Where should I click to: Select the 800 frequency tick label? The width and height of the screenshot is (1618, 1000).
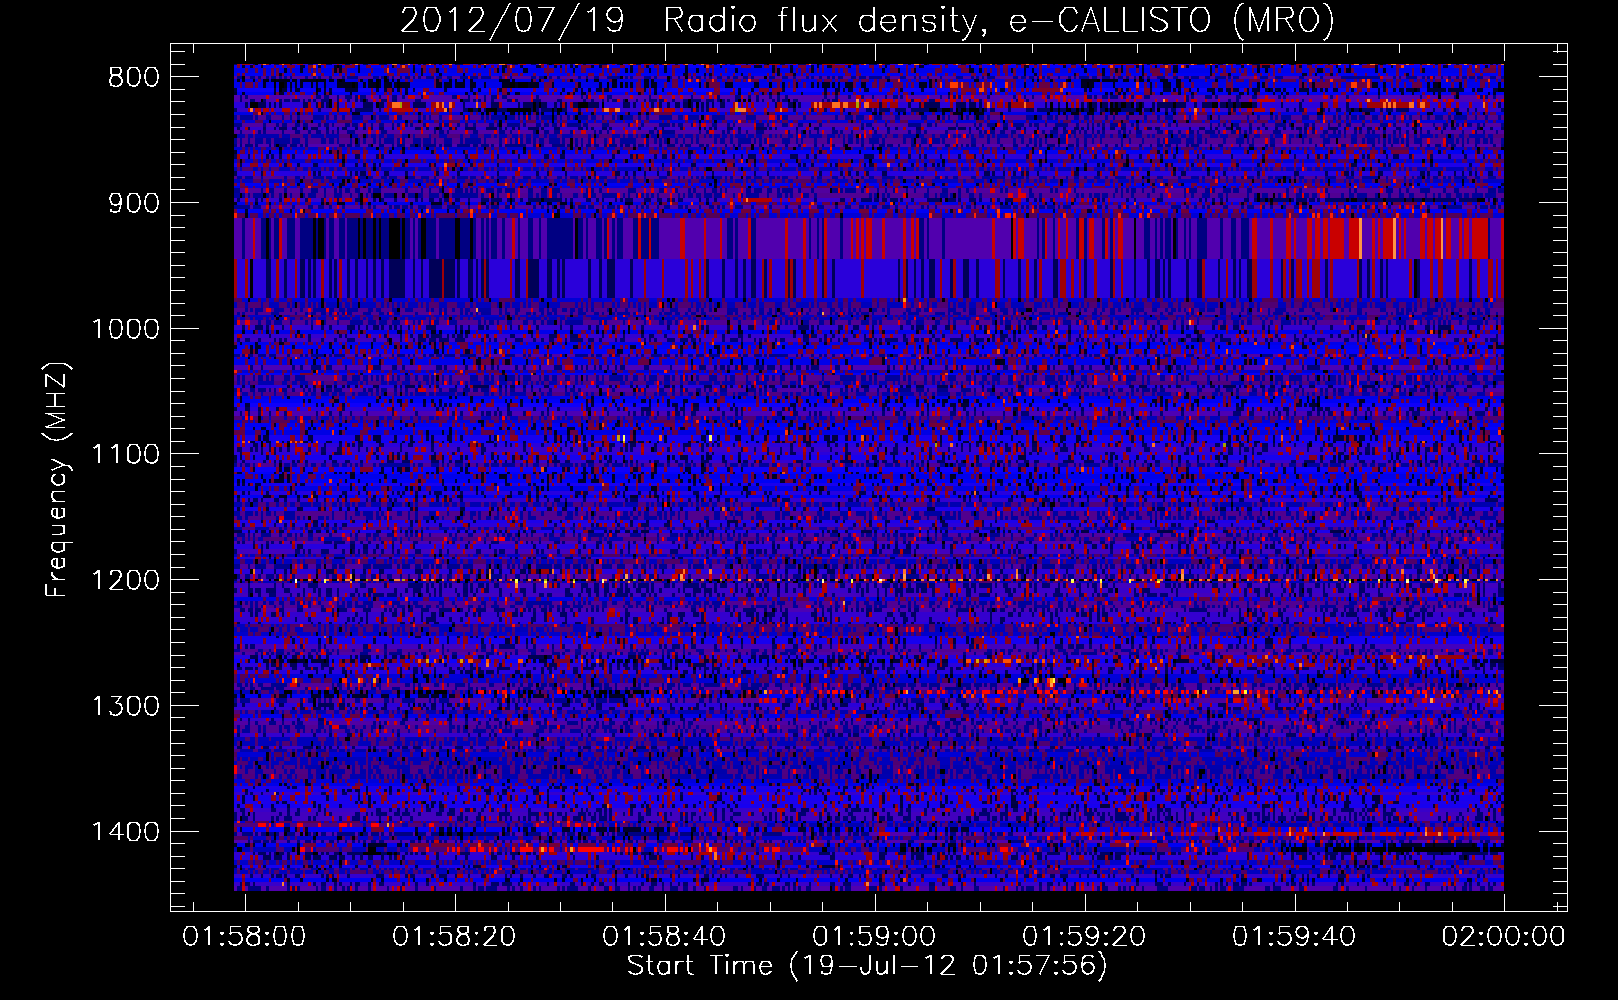pyautogui.click(x=134, y=78)
